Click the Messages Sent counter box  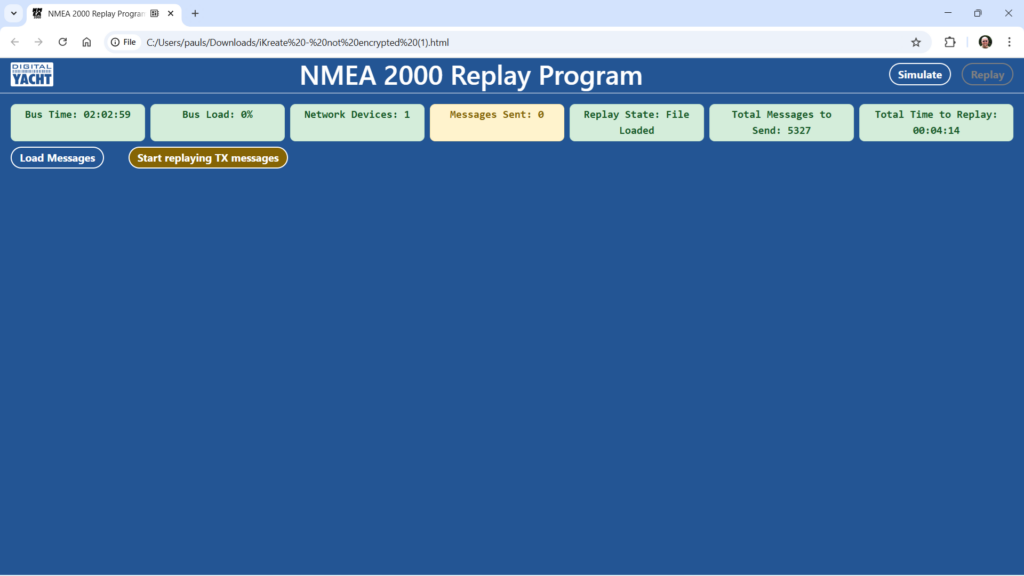pyautogui.click(x=497, y=122)
